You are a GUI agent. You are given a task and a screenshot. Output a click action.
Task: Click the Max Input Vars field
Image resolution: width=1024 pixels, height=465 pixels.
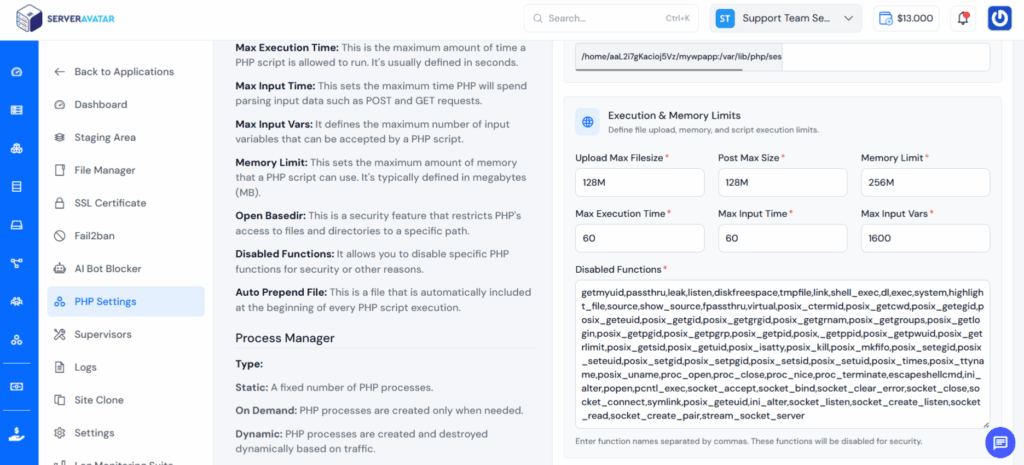click(x=925, y=238)
